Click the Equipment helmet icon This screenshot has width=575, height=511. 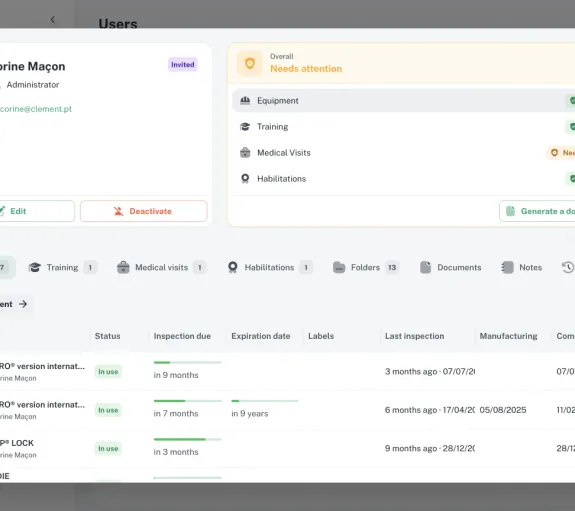tap(245, 101)
